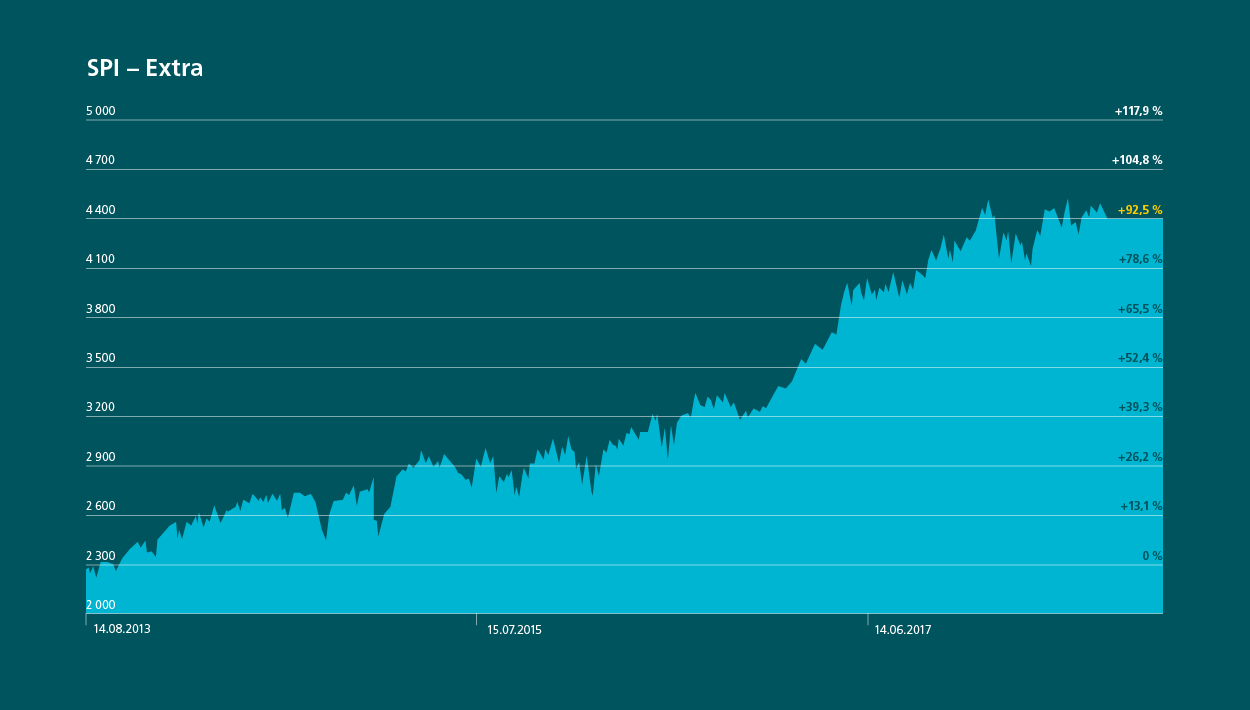
Task: Select the '2 000' y-axis label
Action: click(101, 605)
